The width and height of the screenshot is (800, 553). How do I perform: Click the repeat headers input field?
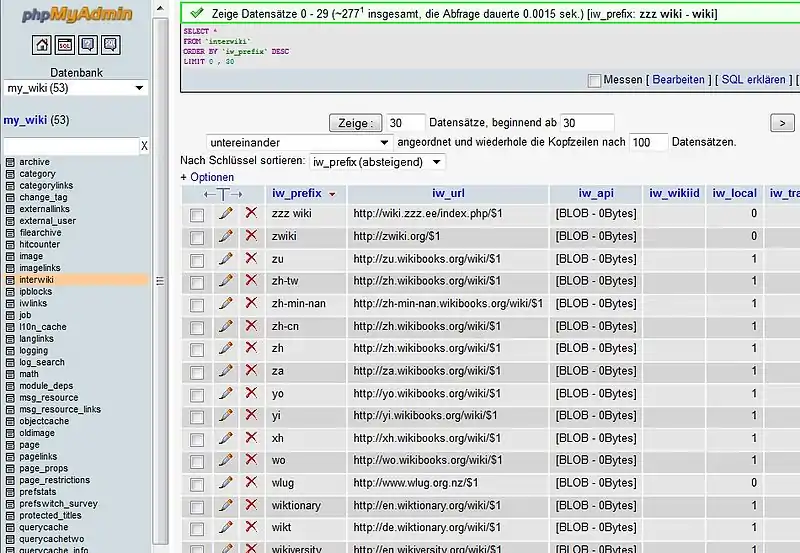tap(648, 142)
